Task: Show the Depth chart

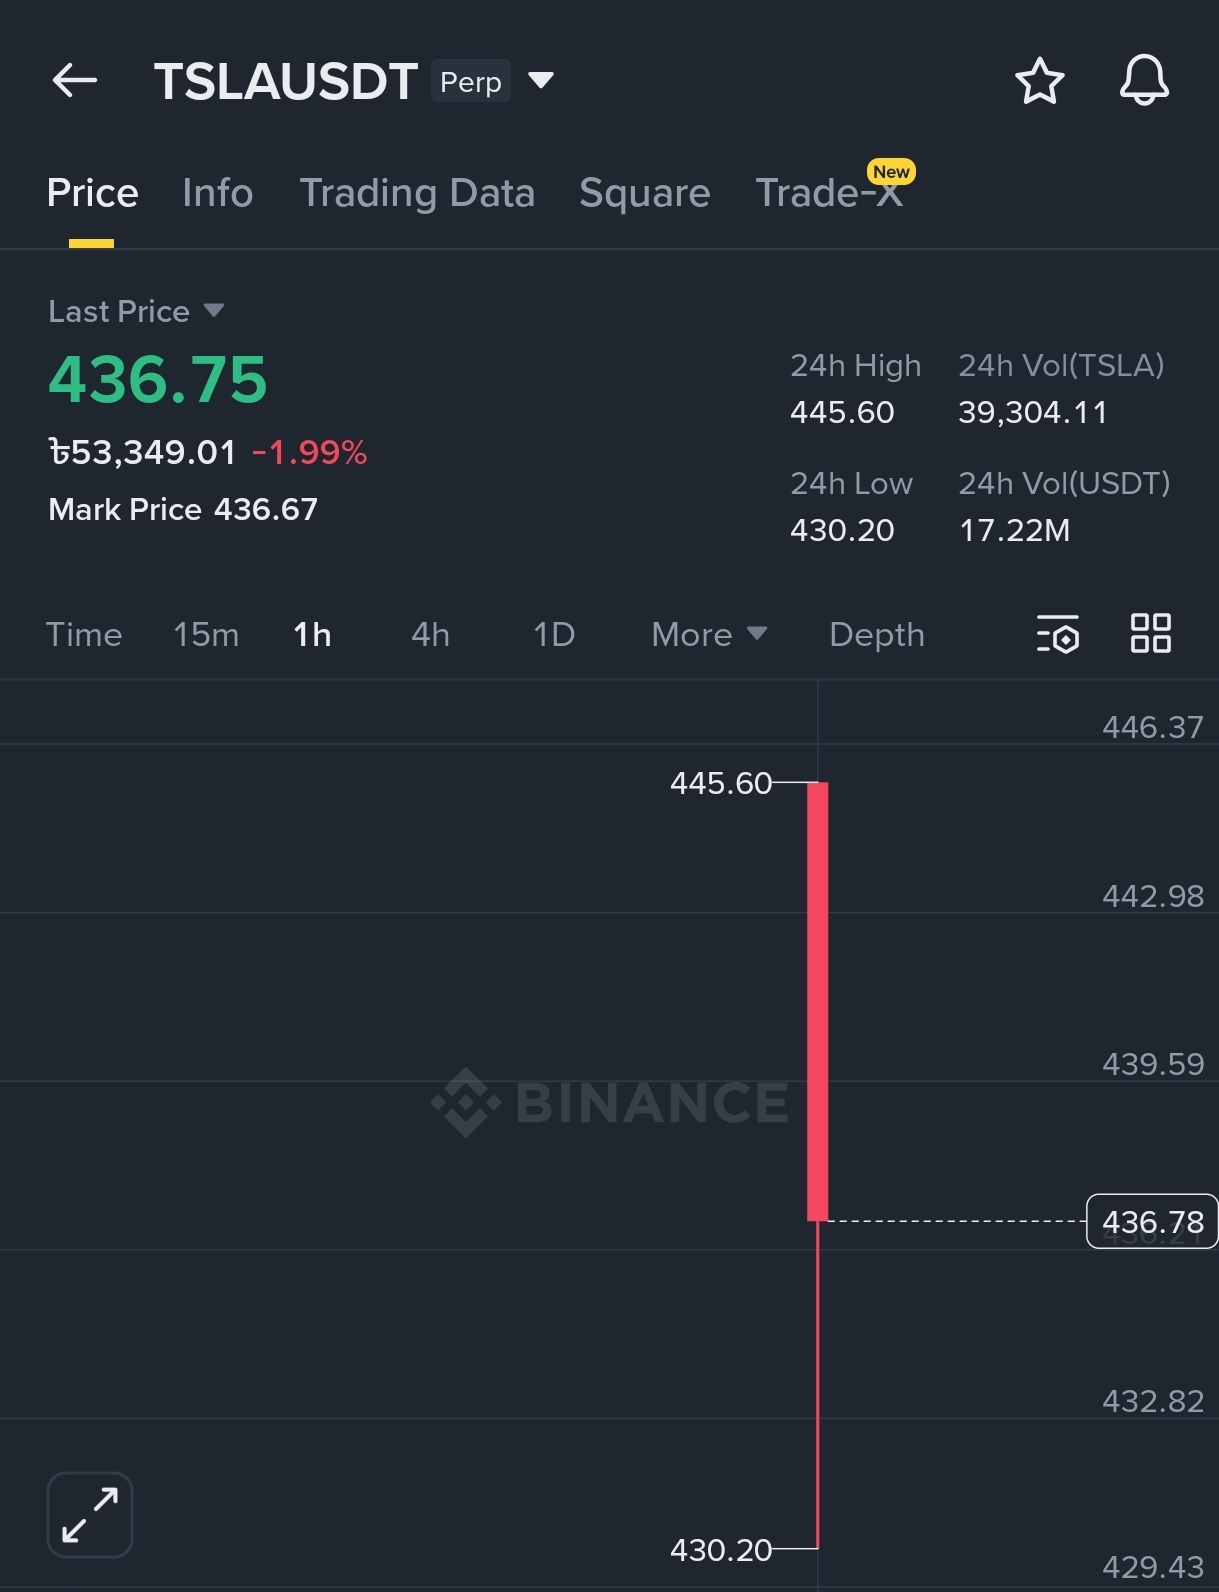Action: [x=876, y=634]
